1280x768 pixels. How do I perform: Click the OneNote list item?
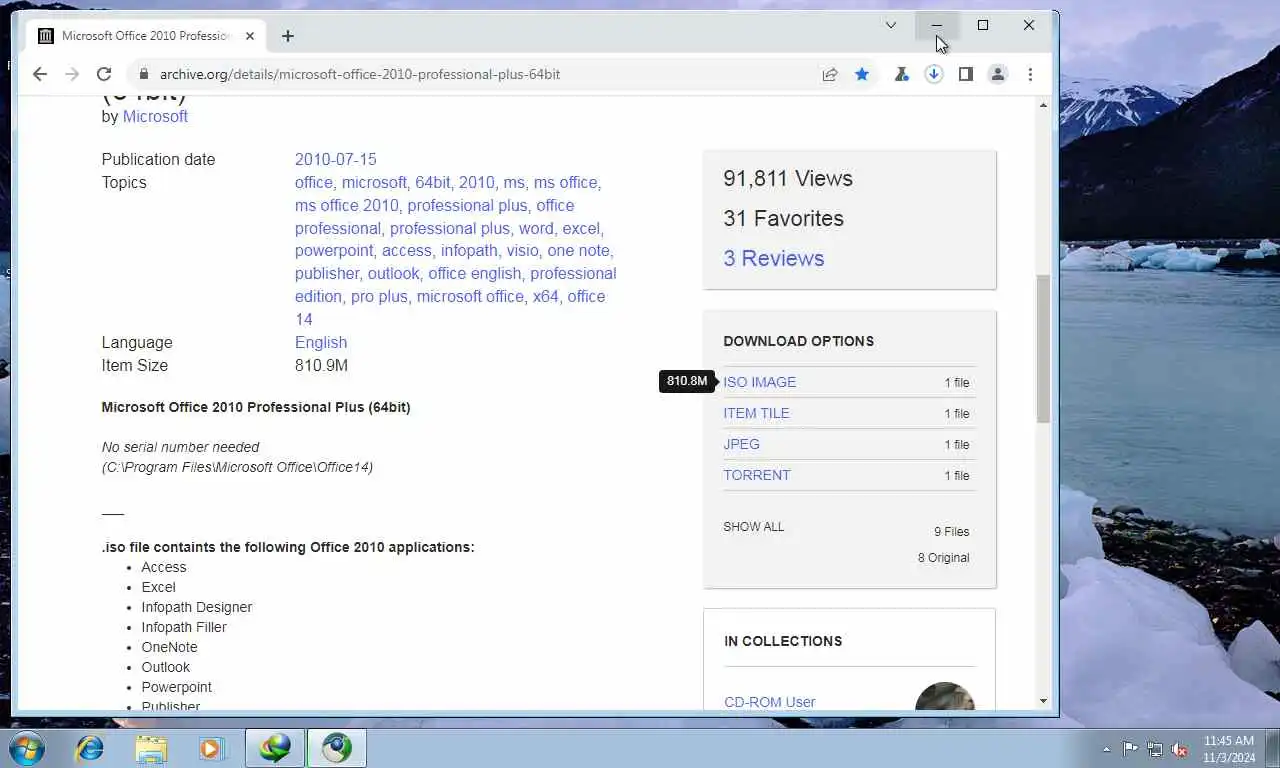point(169,647)
